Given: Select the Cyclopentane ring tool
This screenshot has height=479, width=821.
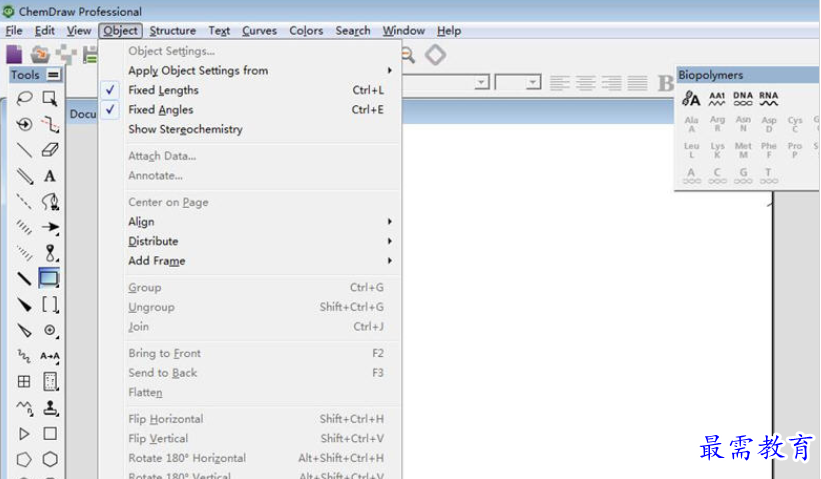Looking at the screenshot, I should click(x=24, y=459).
